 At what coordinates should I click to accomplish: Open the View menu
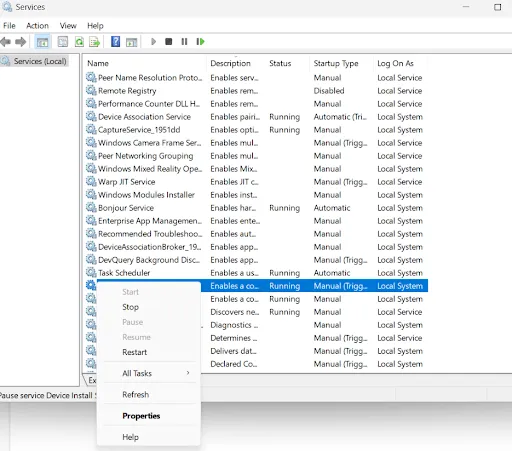(x=68, y=26)
